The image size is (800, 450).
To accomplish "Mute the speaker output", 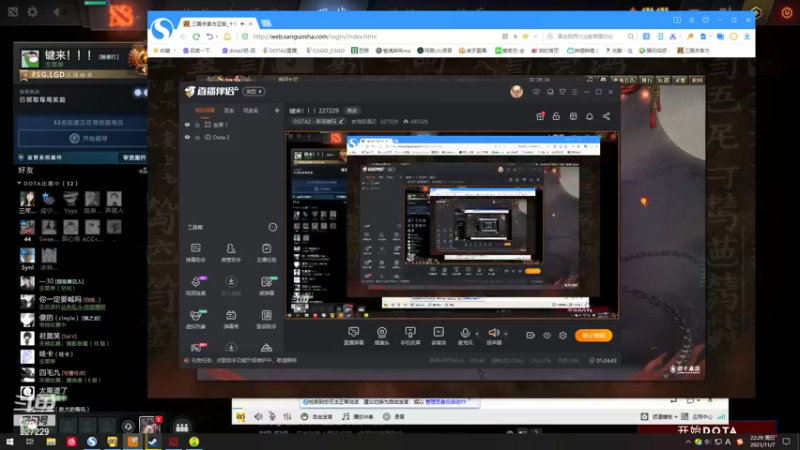I will tap(494, 336).
